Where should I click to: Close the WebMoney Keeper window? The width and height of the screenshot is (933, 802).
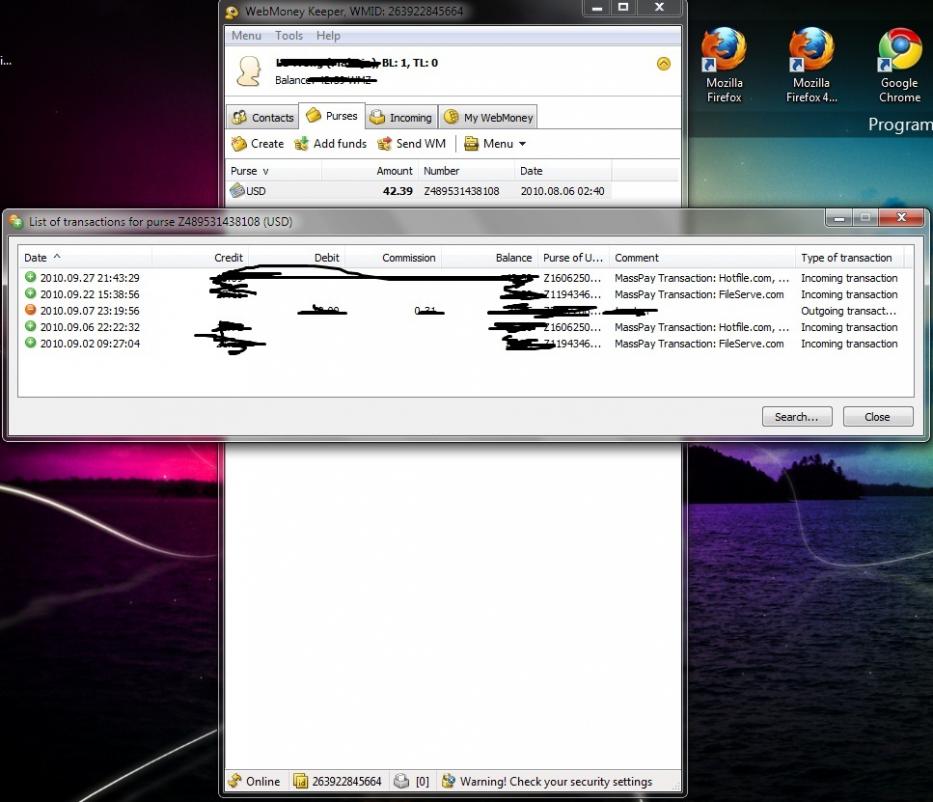(x=659, y=8)
